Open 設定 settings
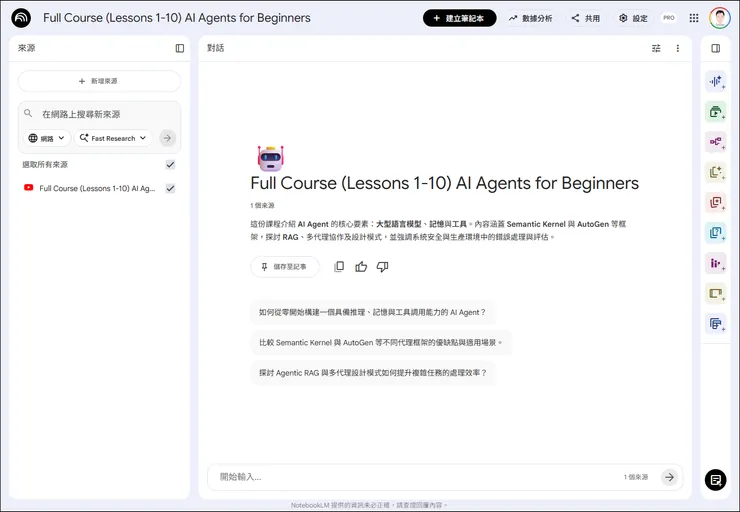The height and width of the screenshot is (512, 740). (633, 18)
